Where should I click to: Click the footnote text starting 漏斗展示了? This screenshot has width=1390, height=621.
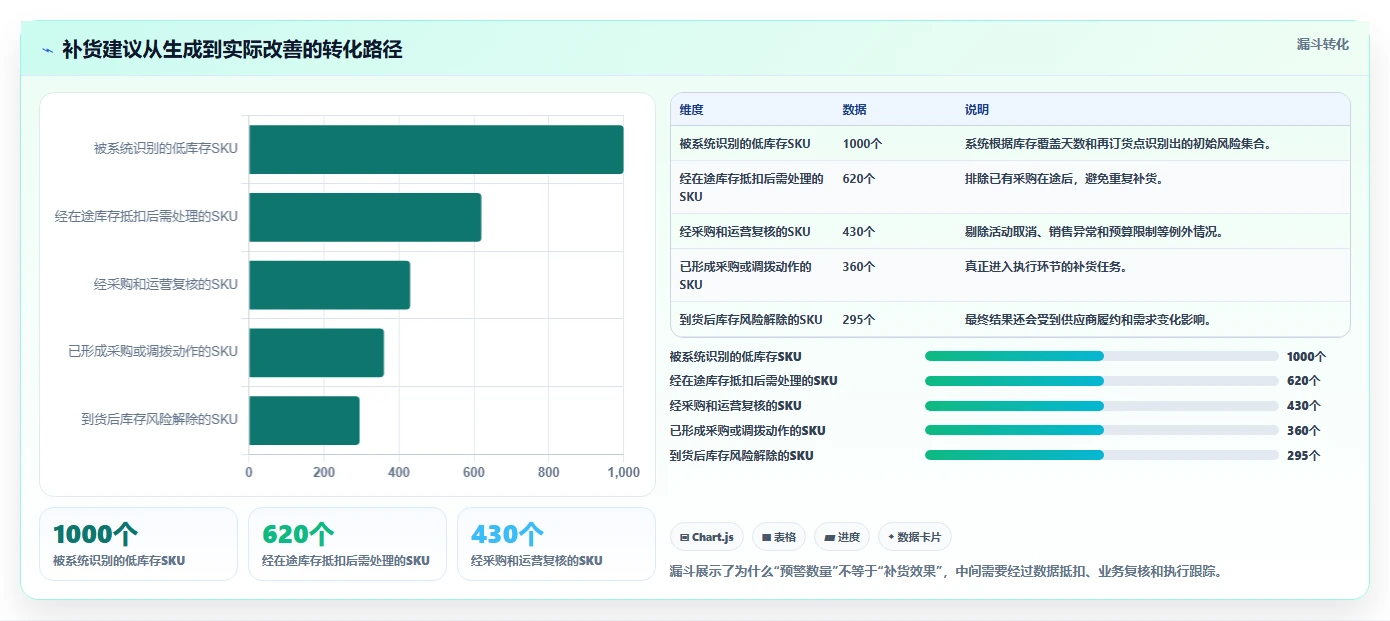(x=945, y=572)
